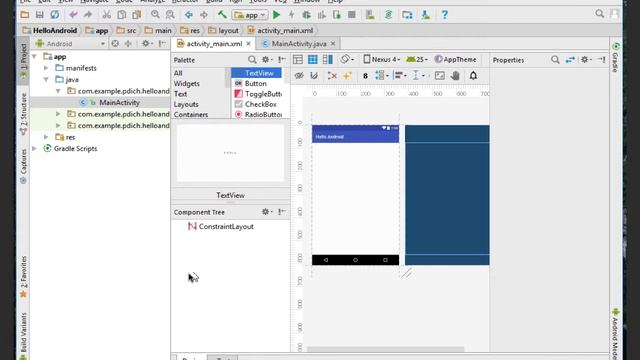640x360 pixels.
Task: Click the Replace toolbar icon
Action: (170, 15)
